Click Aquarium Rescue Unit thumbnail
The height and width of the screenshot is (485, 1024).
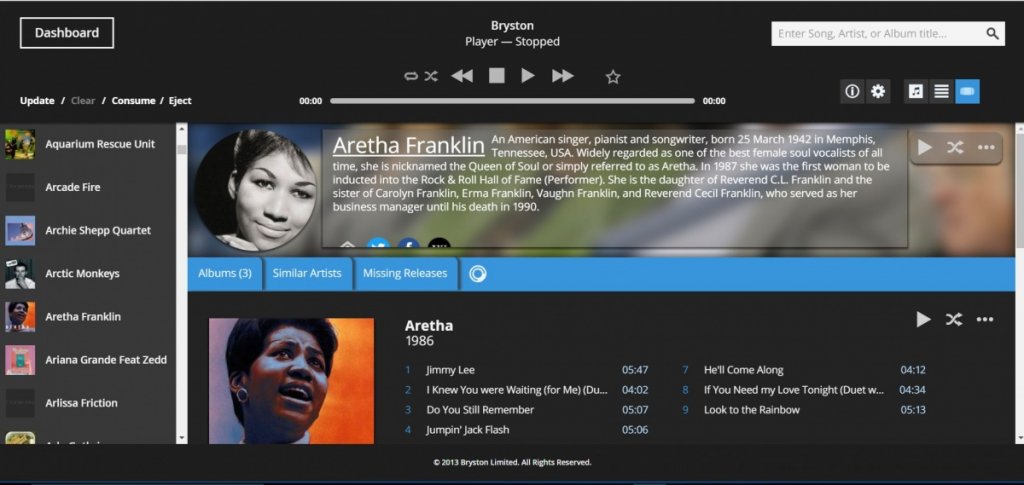click(x=20, y=144)
